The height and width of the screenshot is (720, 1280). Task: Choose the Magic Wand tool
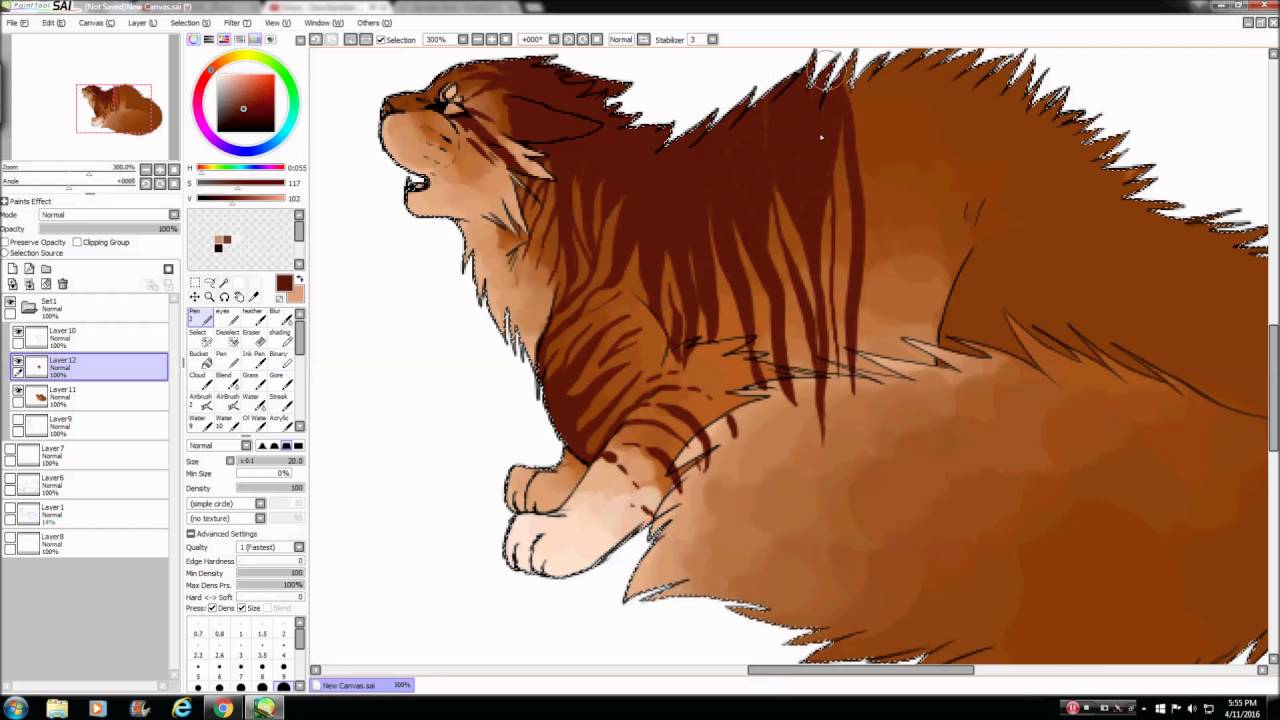coord(224,283)
